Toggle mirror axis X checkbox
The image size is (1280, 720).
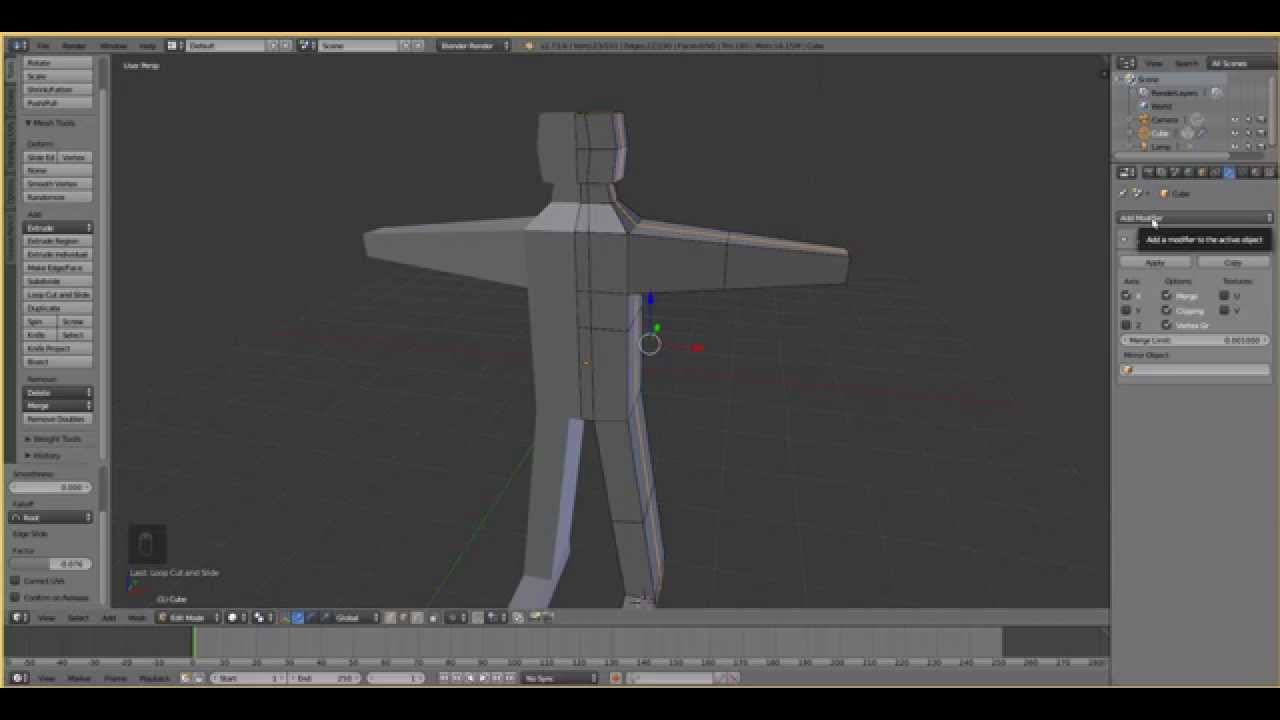(x=1126, y=296)
